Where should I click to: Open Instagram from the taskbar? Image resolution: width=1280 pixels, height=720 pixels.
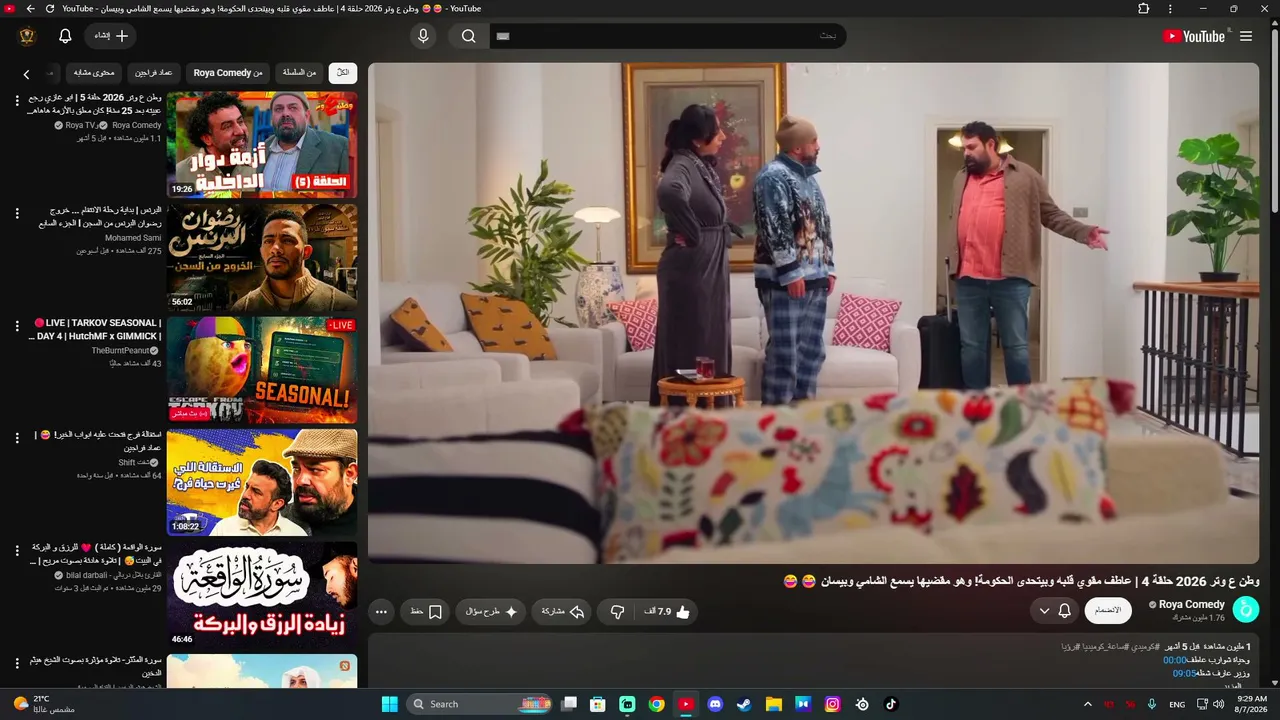832,704
